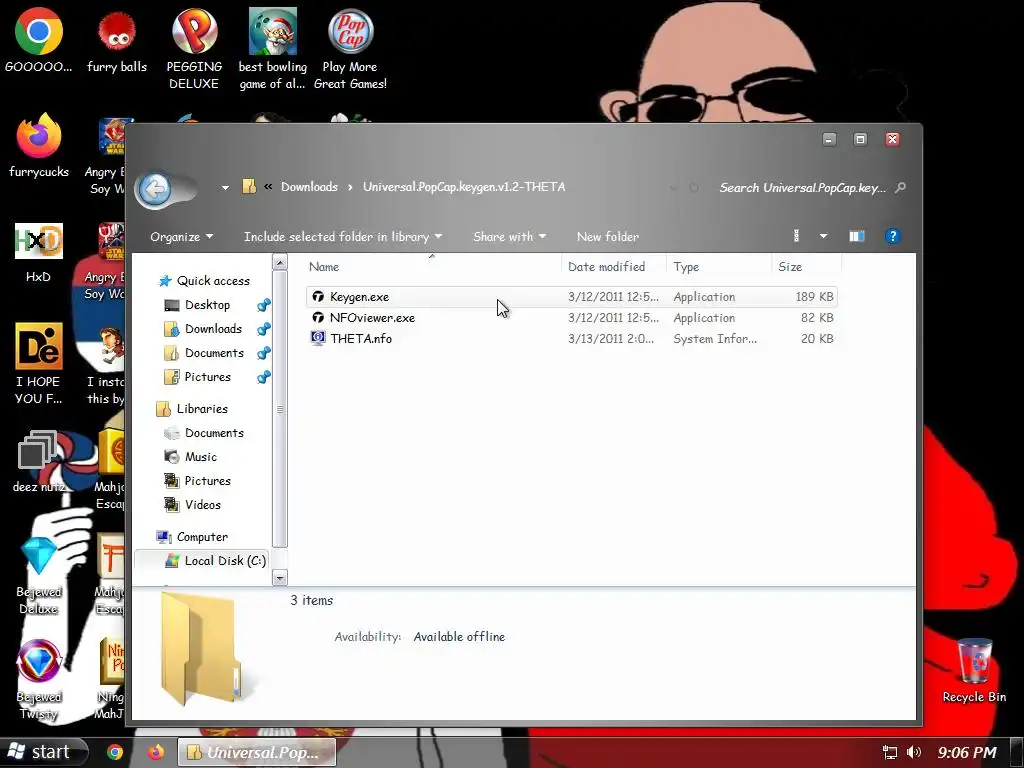
Task: Click the volume icon in system tray
Action: [x=914, y=752]
